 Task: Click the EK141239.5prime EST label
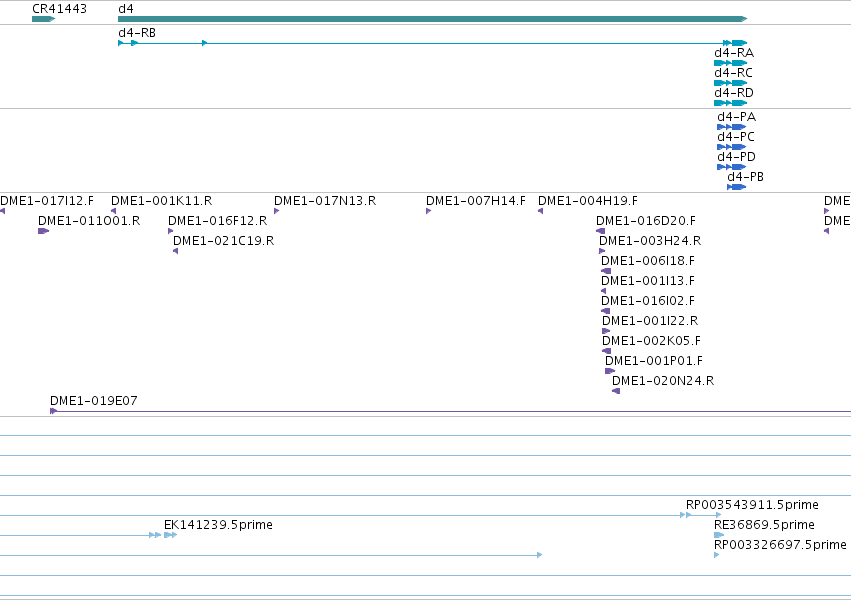[218, 525]
